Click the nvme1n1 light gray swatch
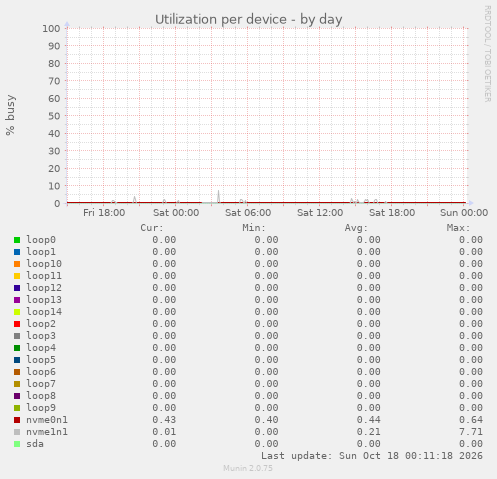This screenshot has width=497, height=479. click(x=17, y=432)
